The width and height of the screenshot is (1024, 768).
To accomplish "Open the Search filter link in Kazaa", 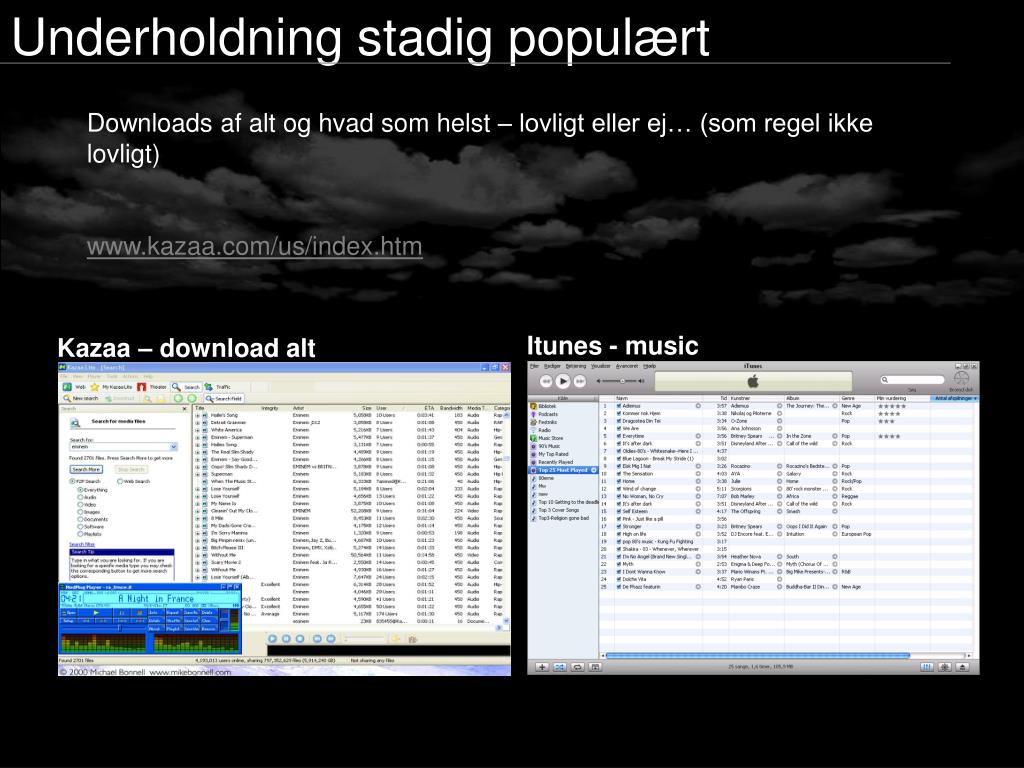I will 82,544.
